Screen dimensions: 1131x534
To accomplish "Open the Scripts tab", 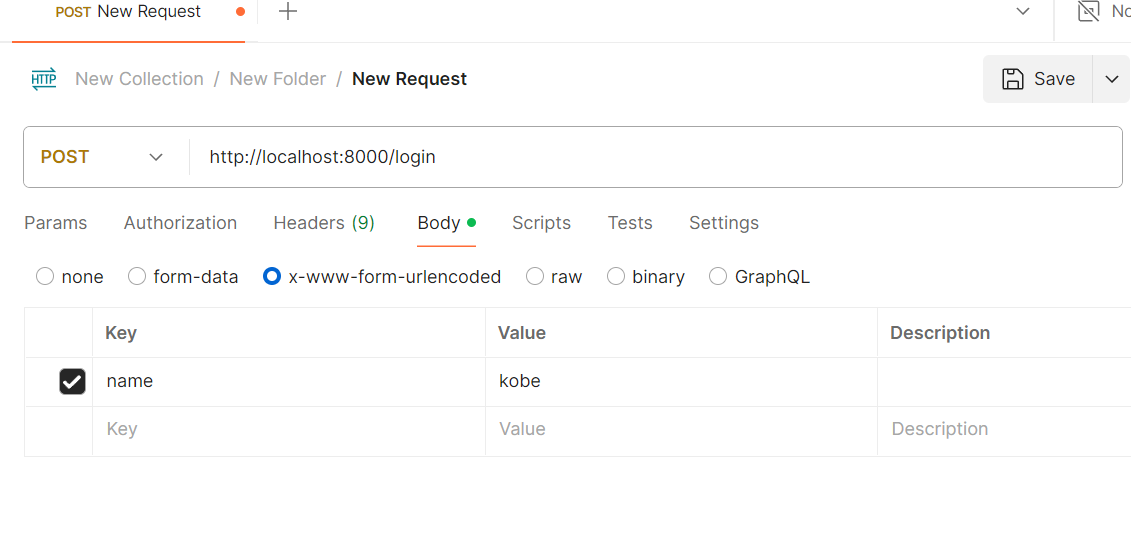I will (541, 223).
